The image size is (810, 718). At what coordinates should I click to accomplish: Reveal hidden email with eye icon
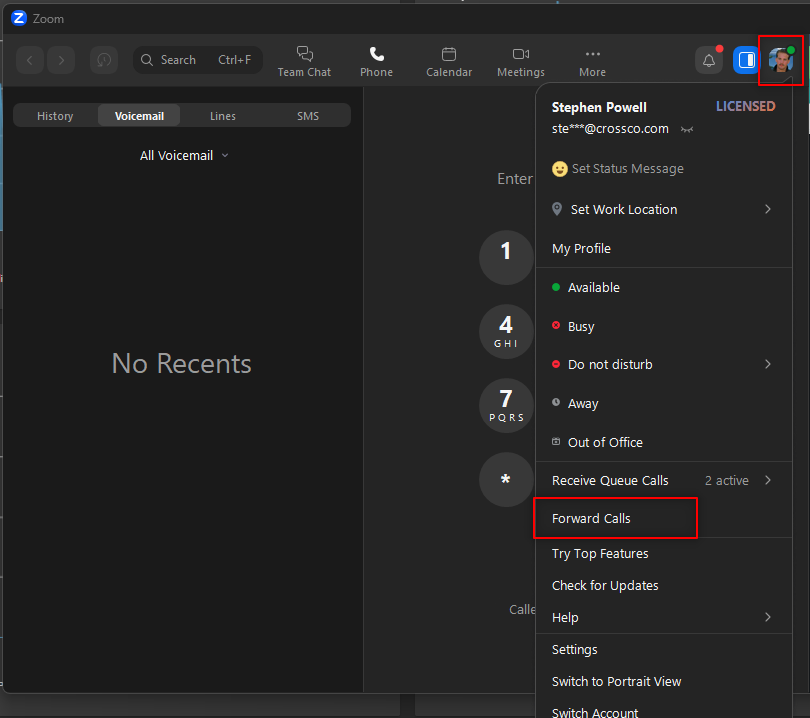pos(687,129)
